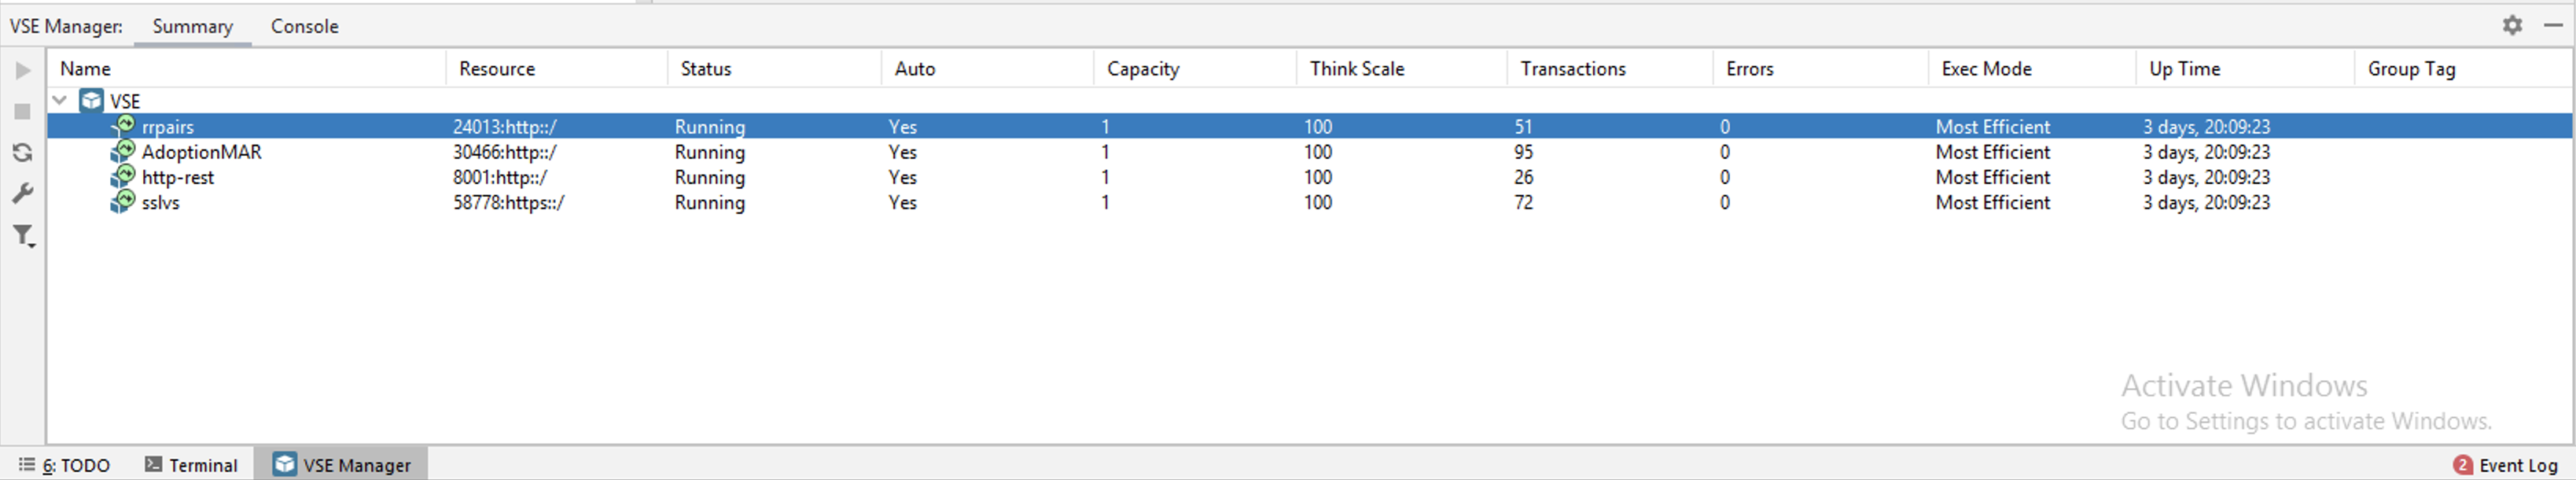Click the rrpairs service icon
The height and width of the screenshot is (480, 2576).
click(122, 126)
